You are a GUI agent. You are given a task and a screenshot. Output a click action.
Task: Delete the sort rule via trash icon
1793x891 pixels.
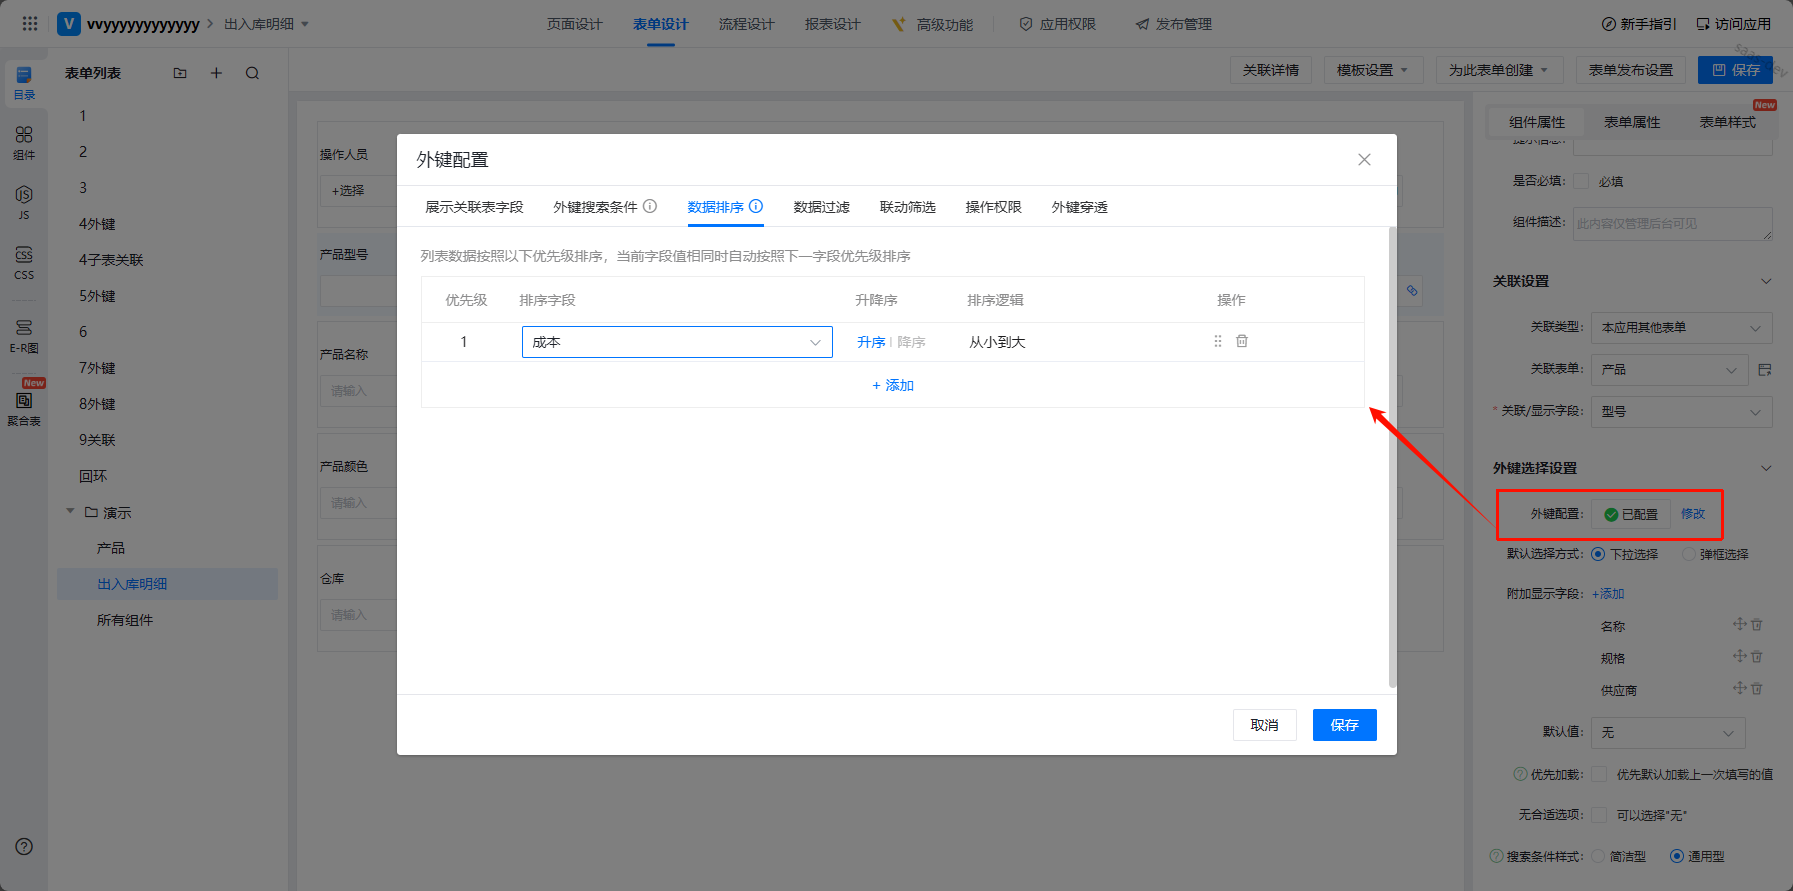tap(1241, 341)
